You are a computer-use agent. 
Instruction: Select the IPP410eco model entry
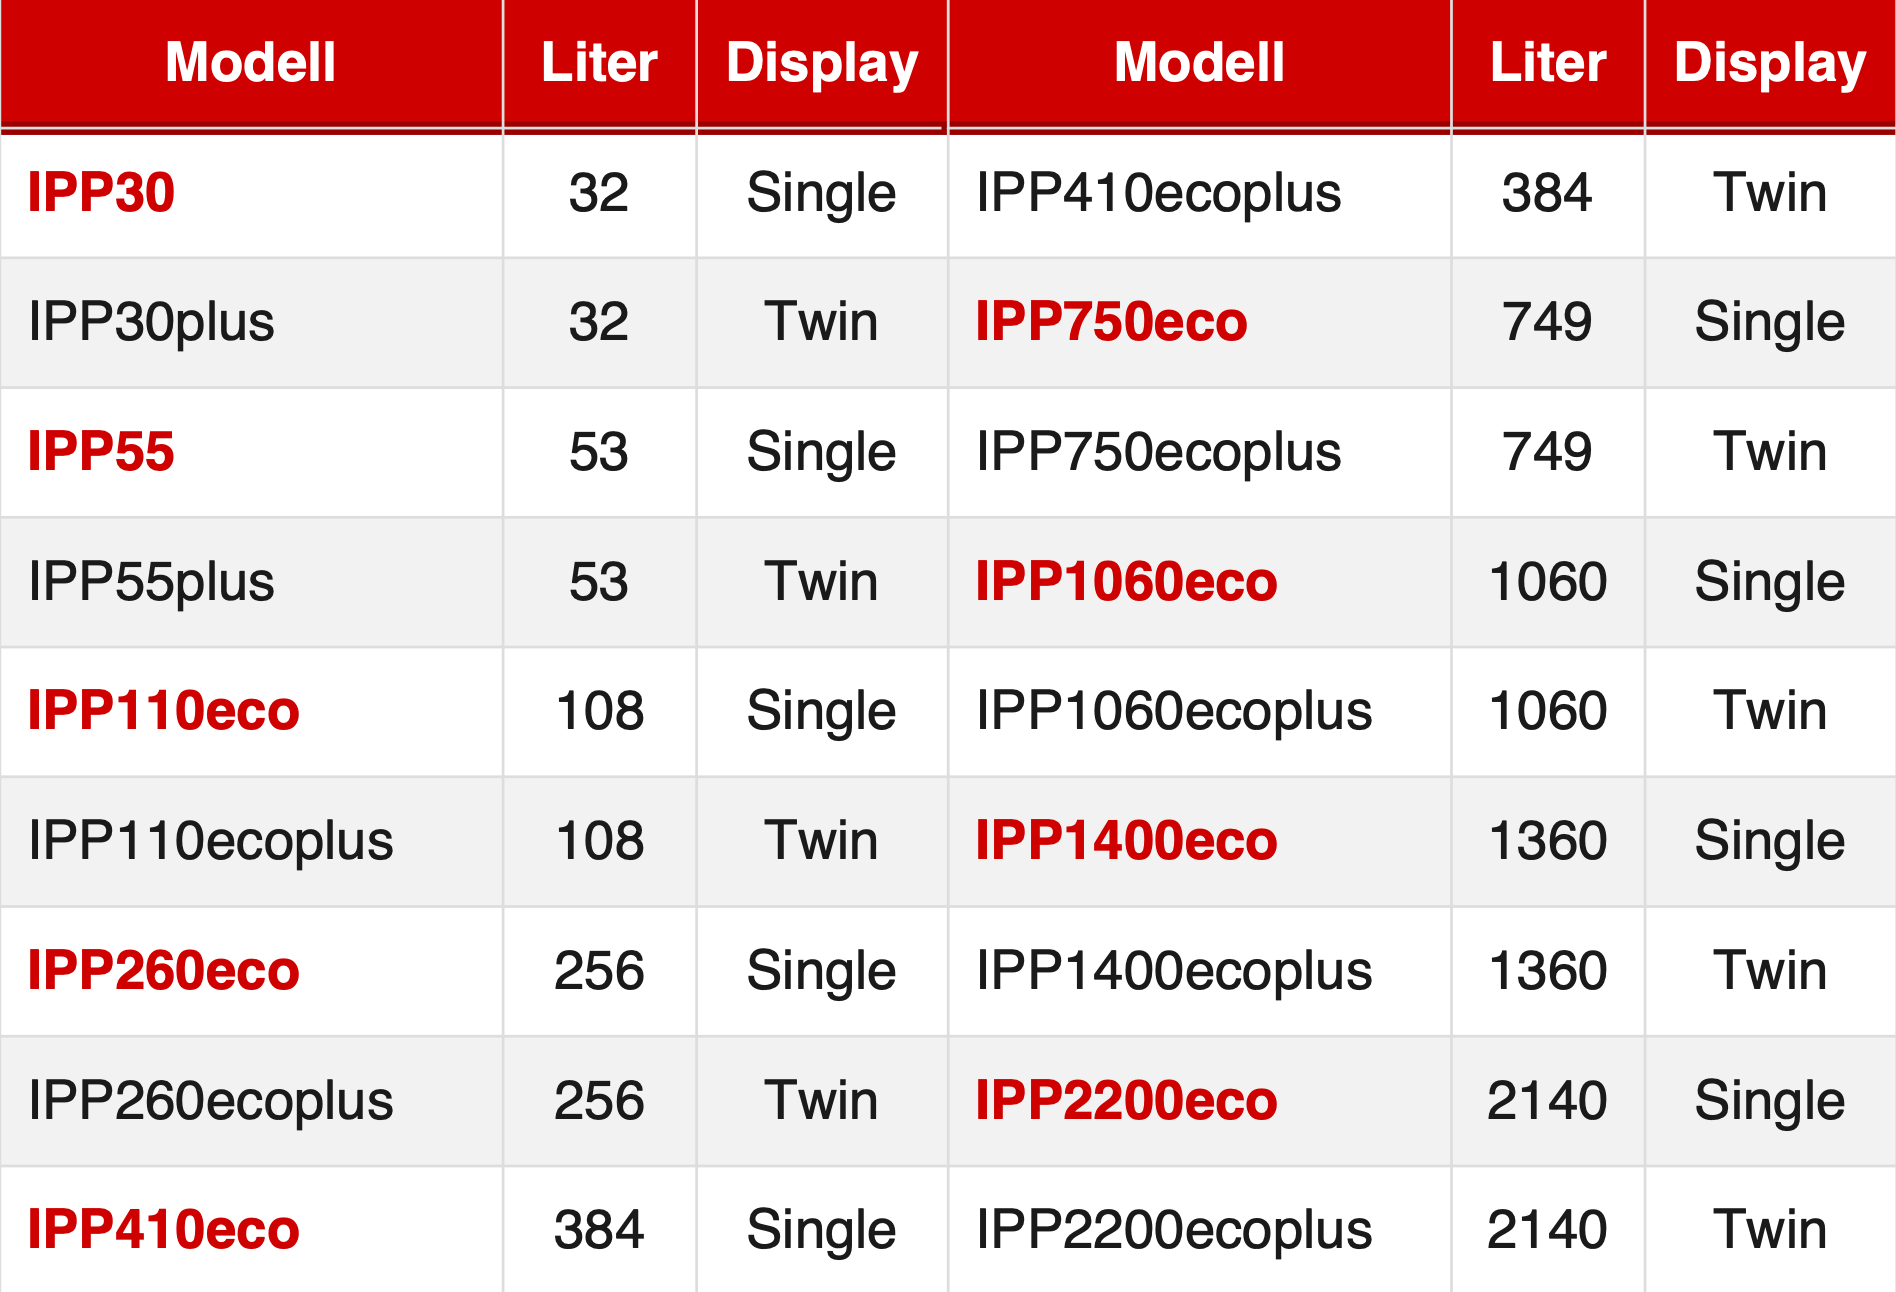point(163,1229)
